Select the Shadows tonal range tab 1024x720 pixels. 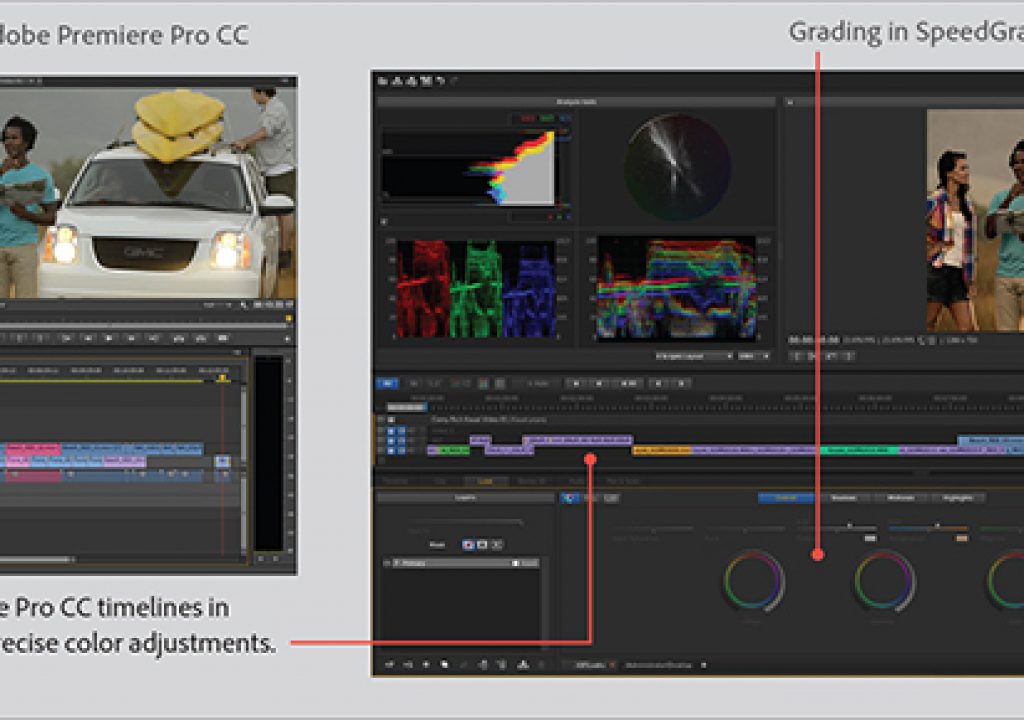[843, 498]
